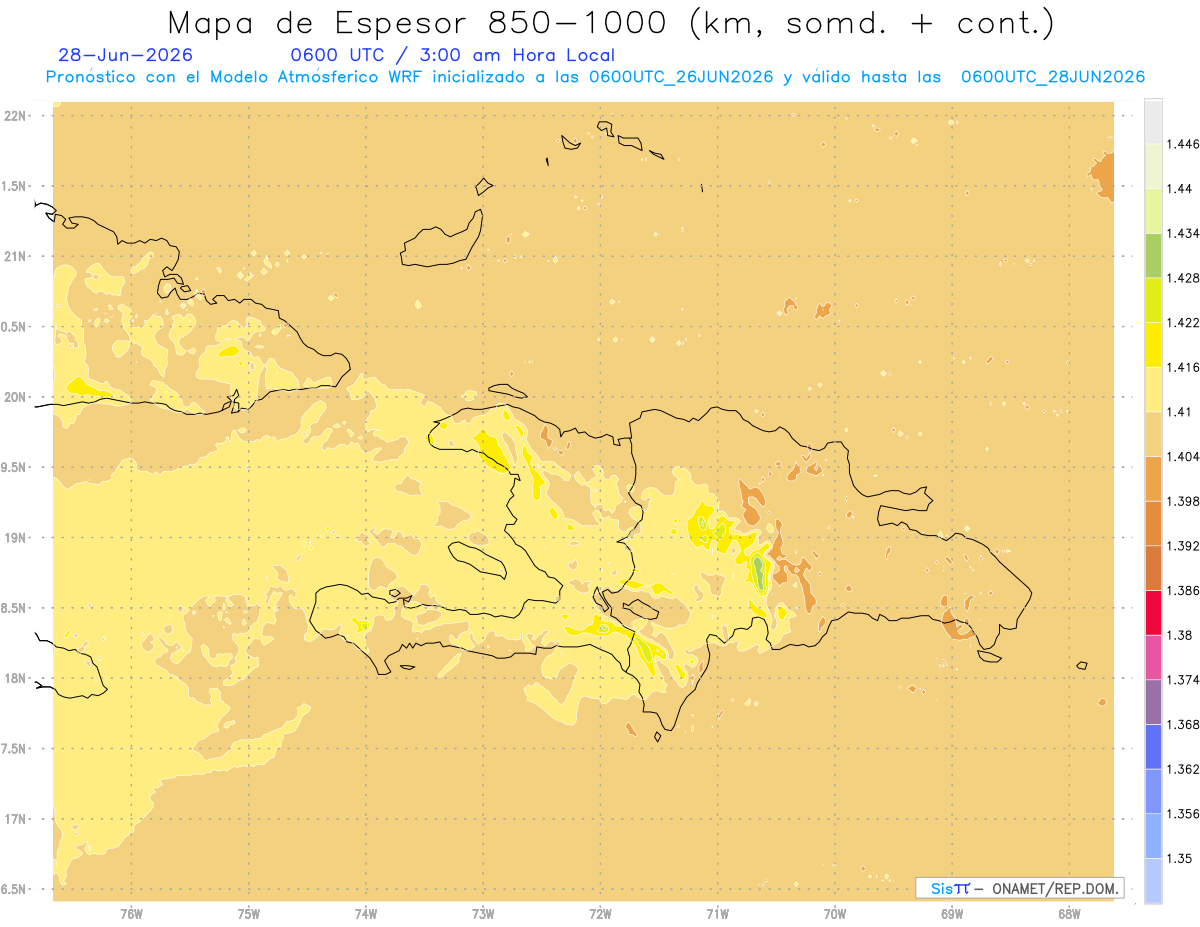Click the latitude label '22N'
This screenshot has height=927, width=1200.
[15, 116]
